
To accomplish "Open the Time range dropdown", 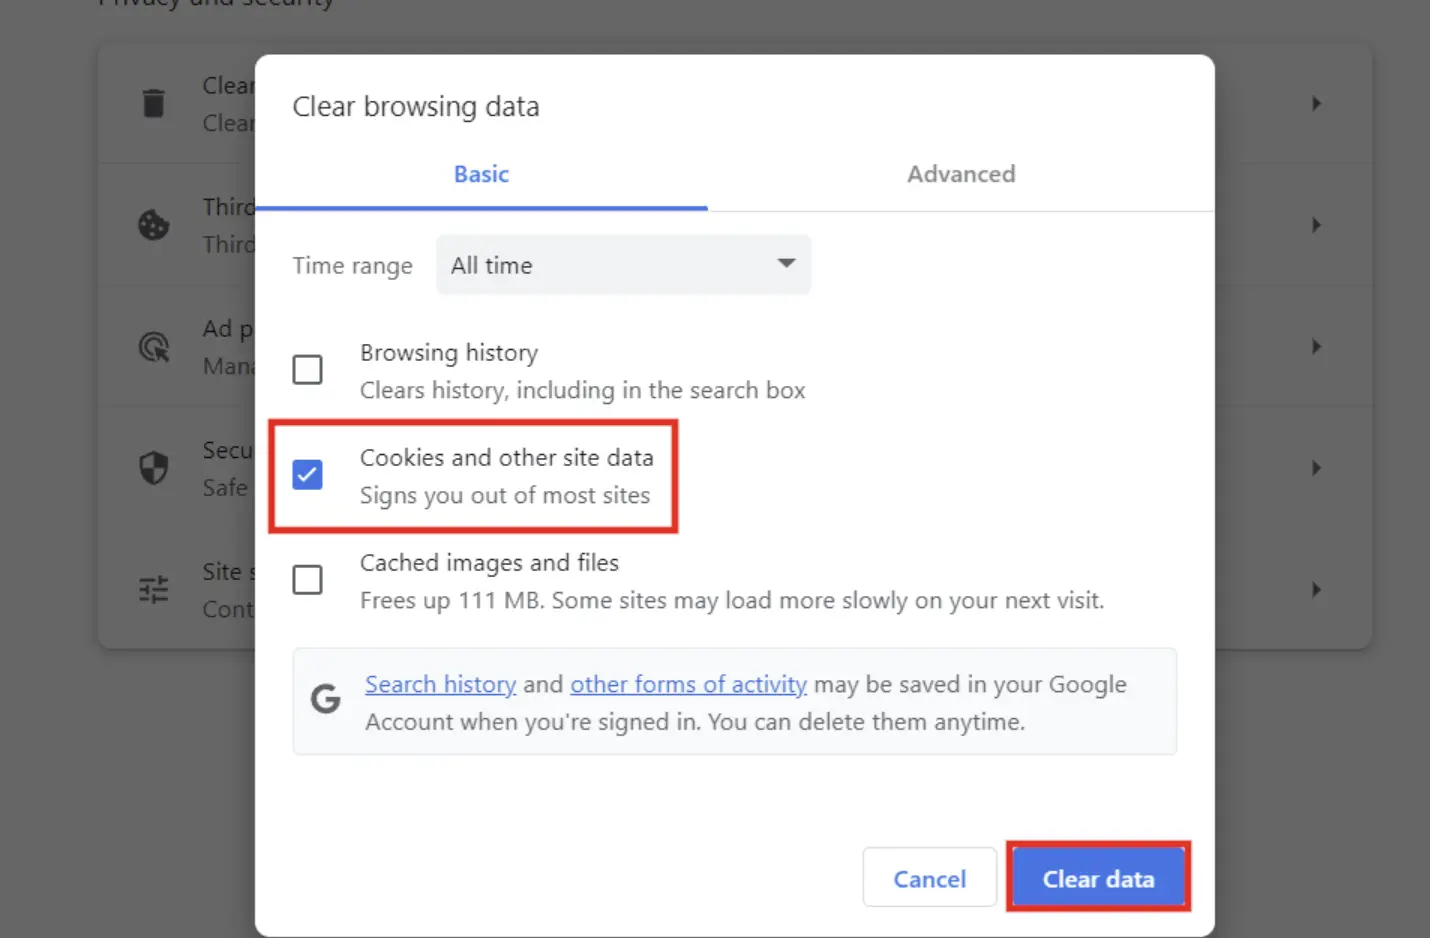I will point(623,265).
